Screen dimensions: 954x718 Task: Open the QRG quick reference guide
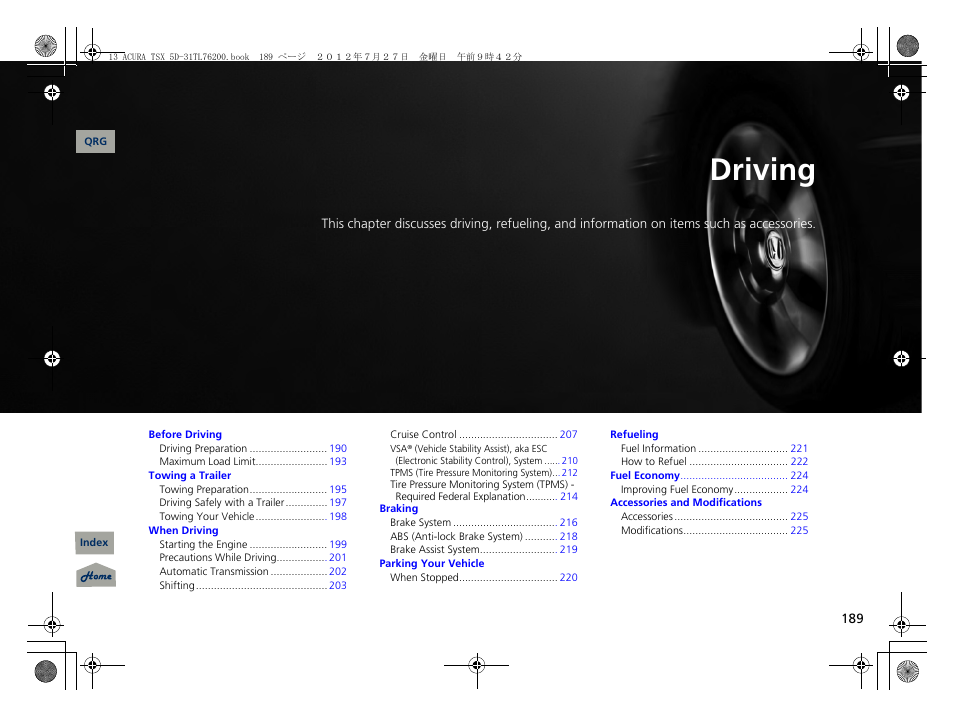[x=95, y=141]
